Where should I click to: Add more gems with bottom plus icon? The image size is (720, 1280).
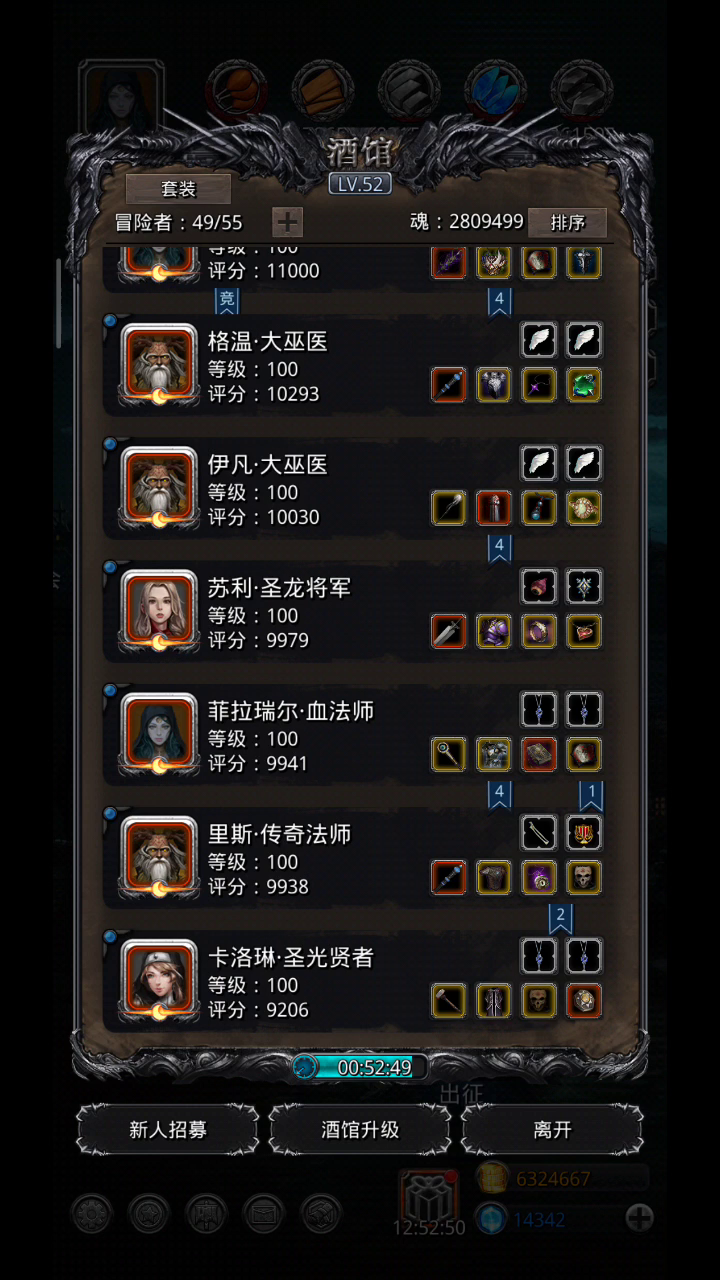pyautogui.click(x=639, y=1217)
